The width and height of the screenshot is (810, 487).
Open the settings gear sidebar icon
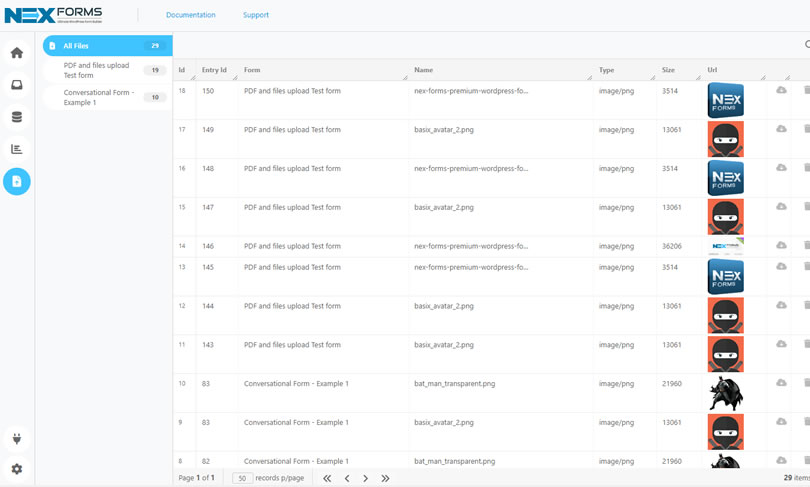coord(17,469)
